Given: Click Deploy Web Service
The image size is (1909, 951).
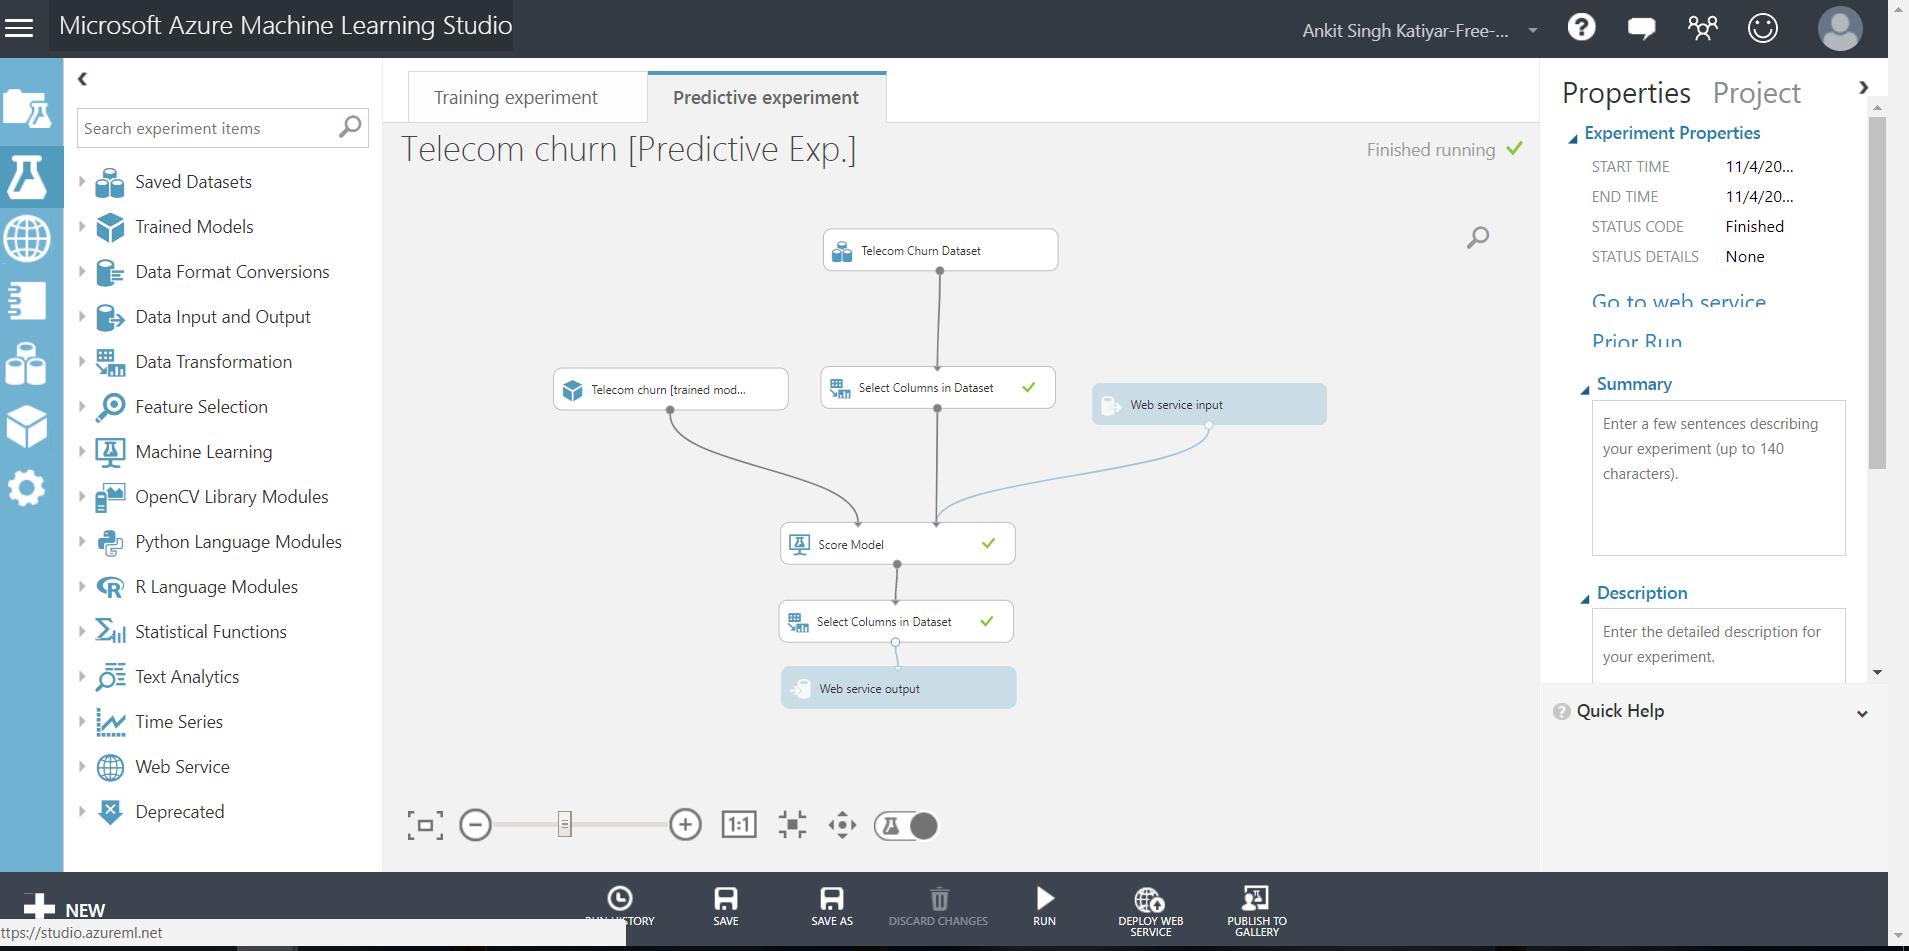Looking at the screenshot, I should point(1150,911).
